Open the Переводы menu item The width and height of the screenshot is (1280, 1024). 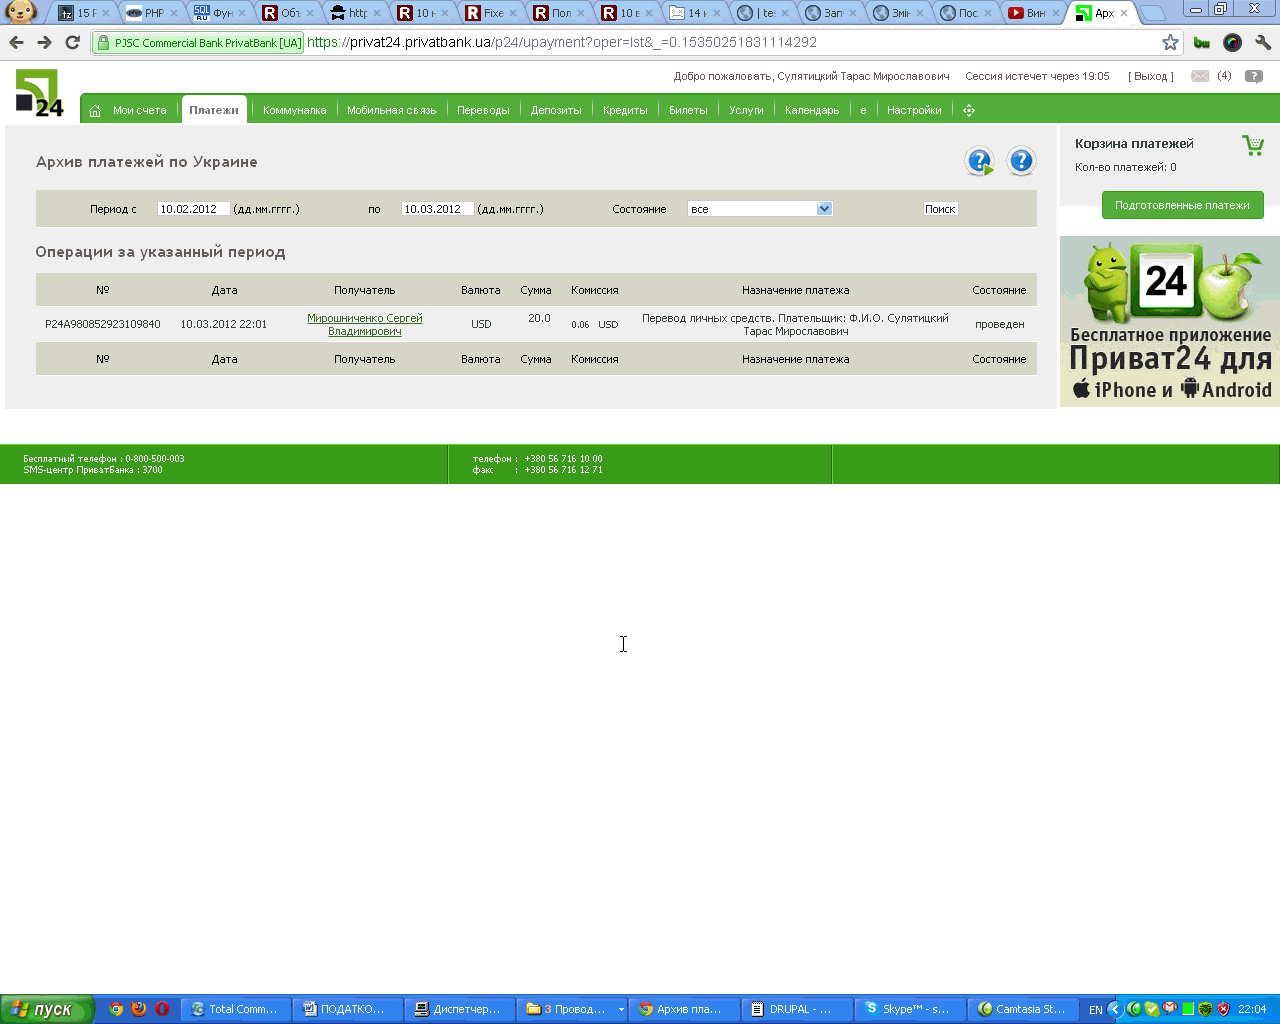tap(483, 110)
